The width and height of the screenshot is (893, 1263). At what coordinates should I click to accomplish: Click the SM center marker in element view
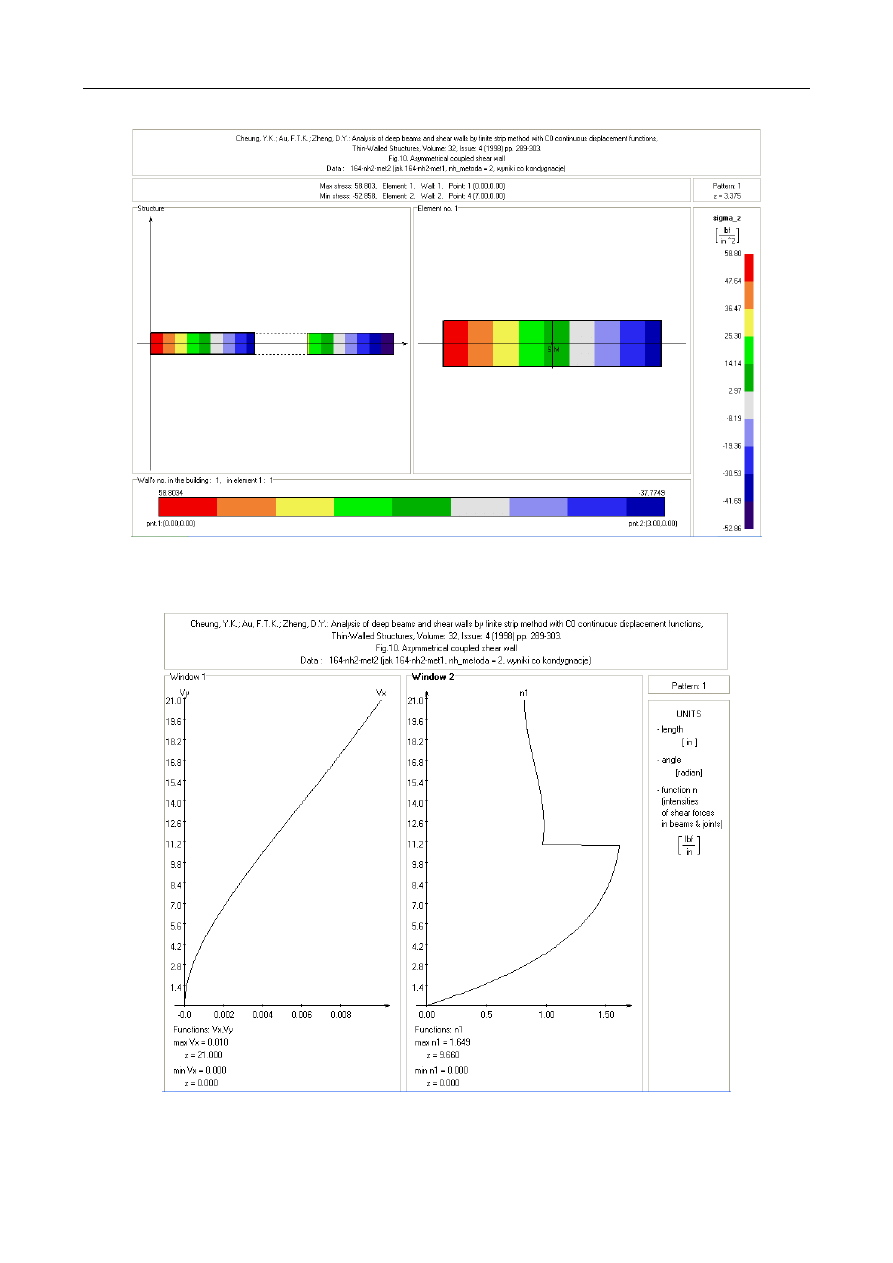click(x=553, y=348)
